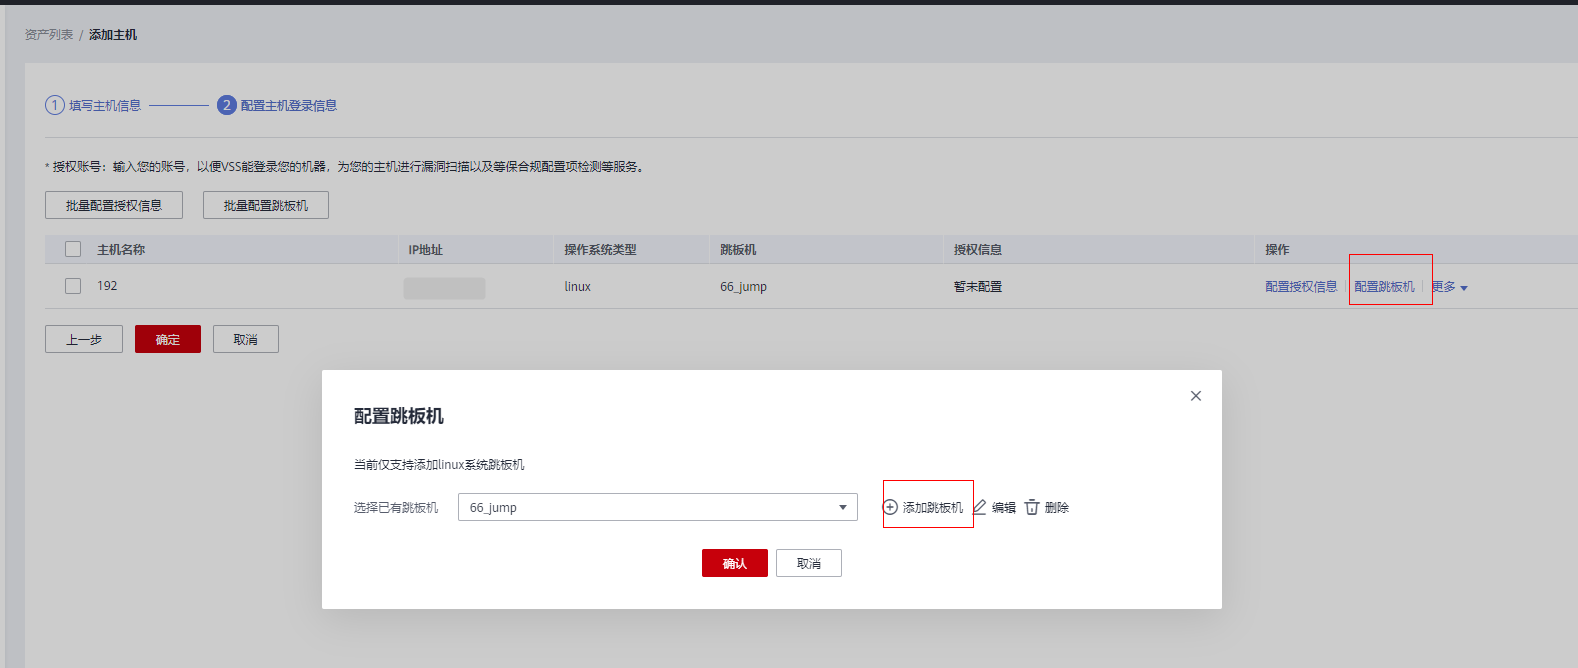Click the add jump server plus icon
Viewport: 1578px width, 668px height.
[x=890, y=507]
